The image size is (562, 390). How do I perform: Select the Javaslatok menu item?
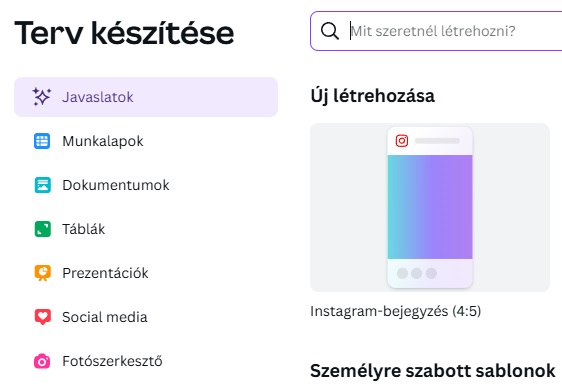[146, 97]
